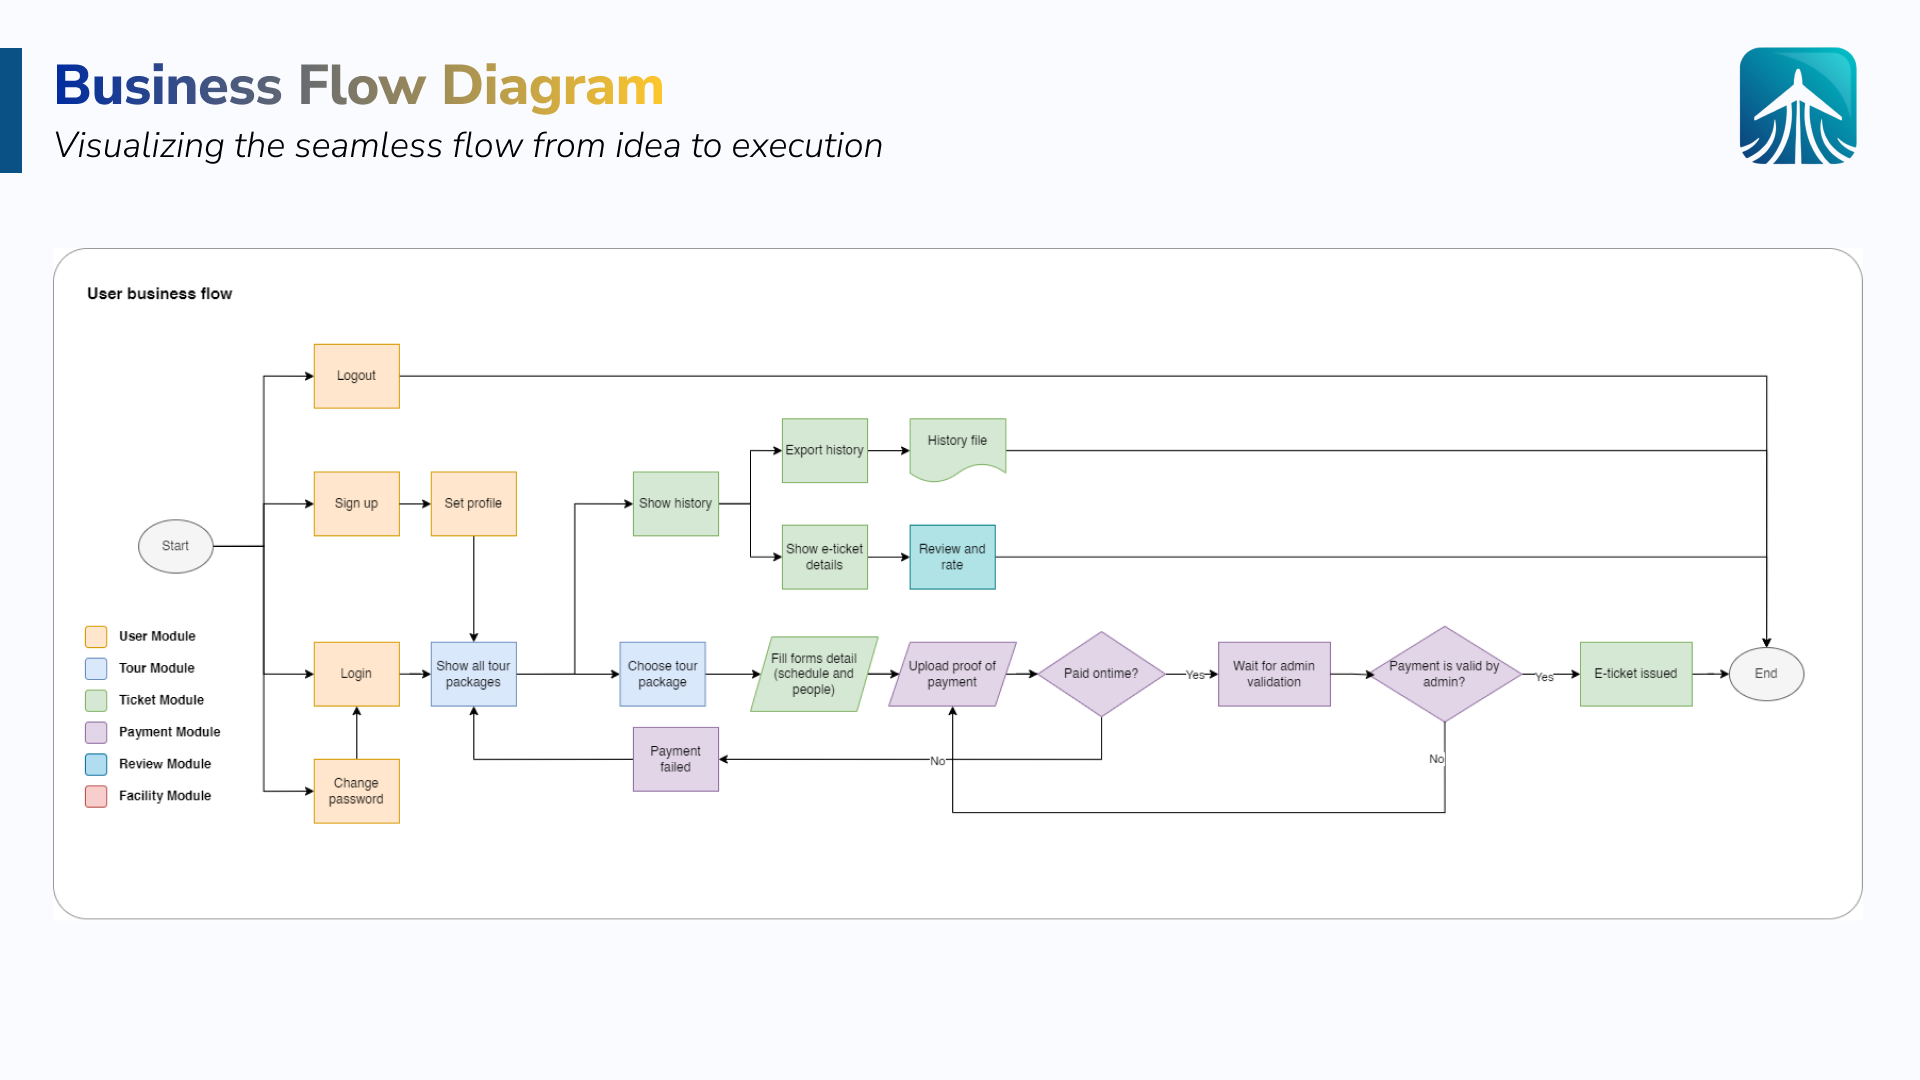Click the Facility Module red legend swatch

tap(96, 796)
